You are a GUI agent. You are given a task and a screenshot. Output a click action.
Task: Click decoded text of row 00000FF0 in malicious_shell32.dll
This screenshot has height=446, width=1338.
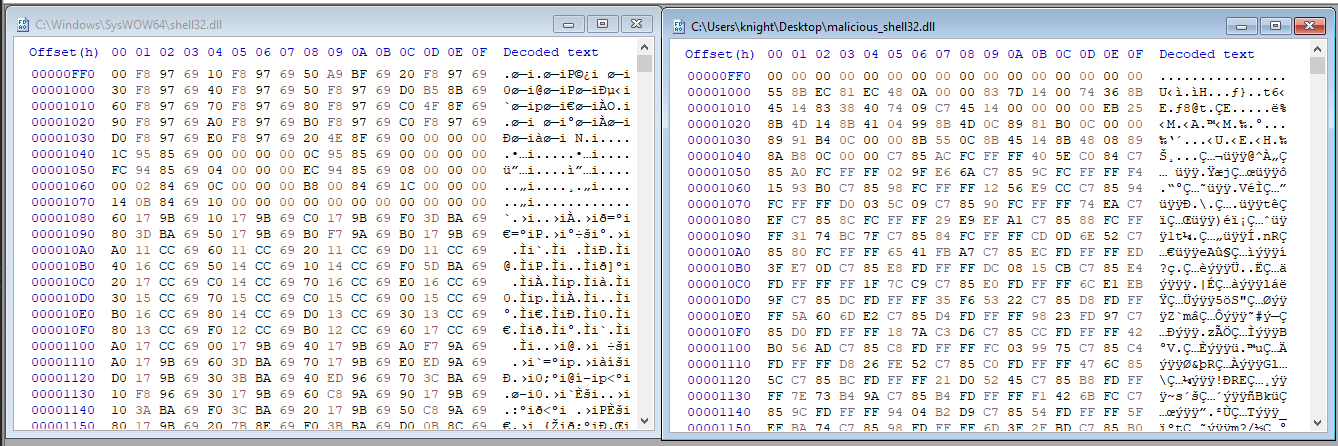click(x=1222, y=76)
